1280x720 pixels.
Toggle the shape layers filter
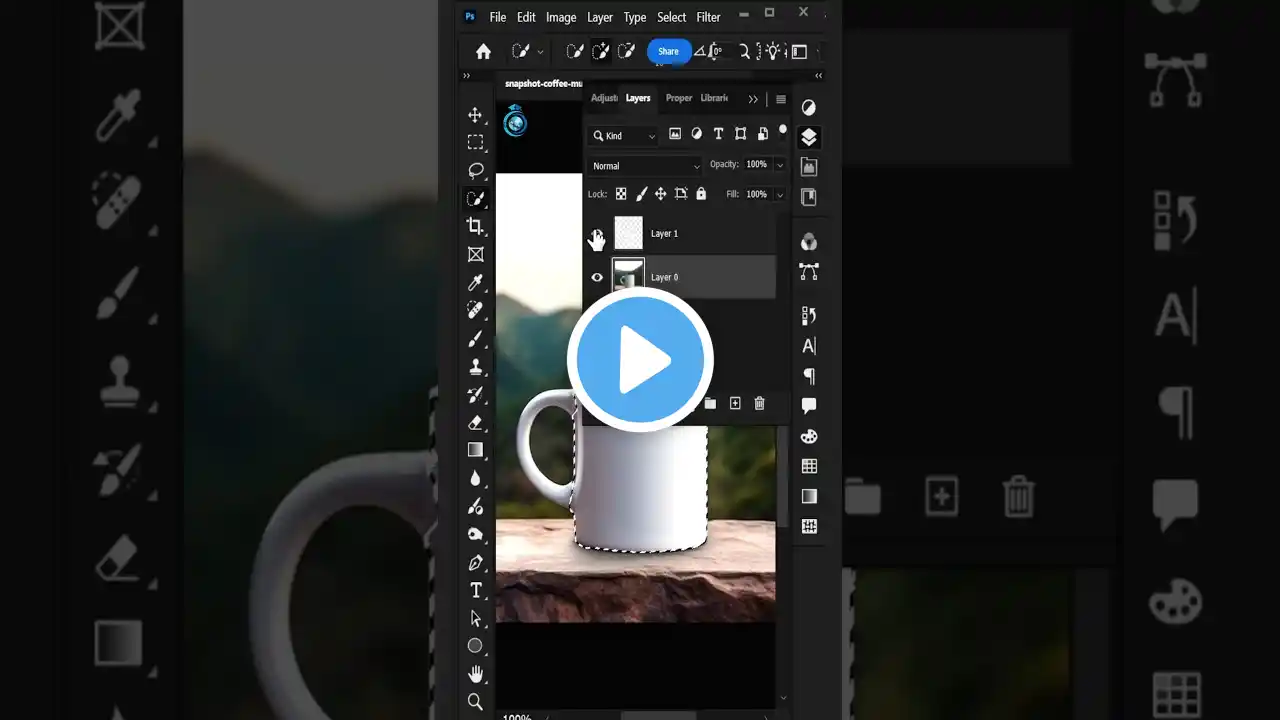(740, 134)
